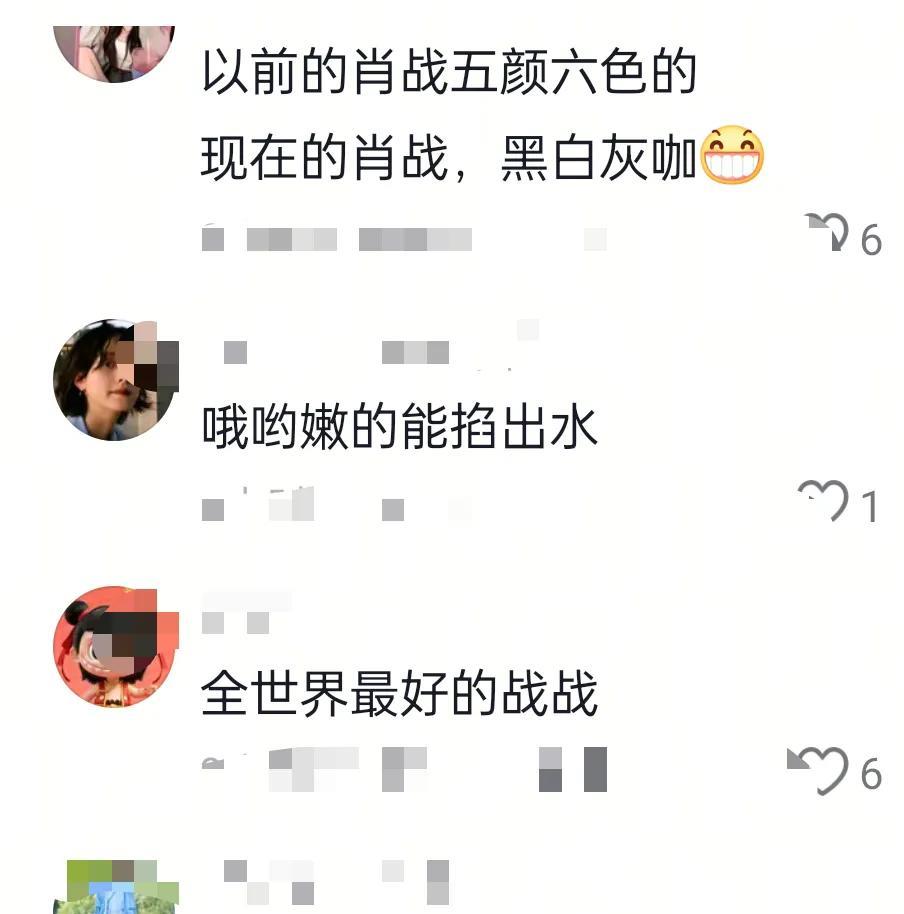The image size is (904, 914).
Task: Tap the like count 6 on the first comment
Action: click(x=871, y=240)
